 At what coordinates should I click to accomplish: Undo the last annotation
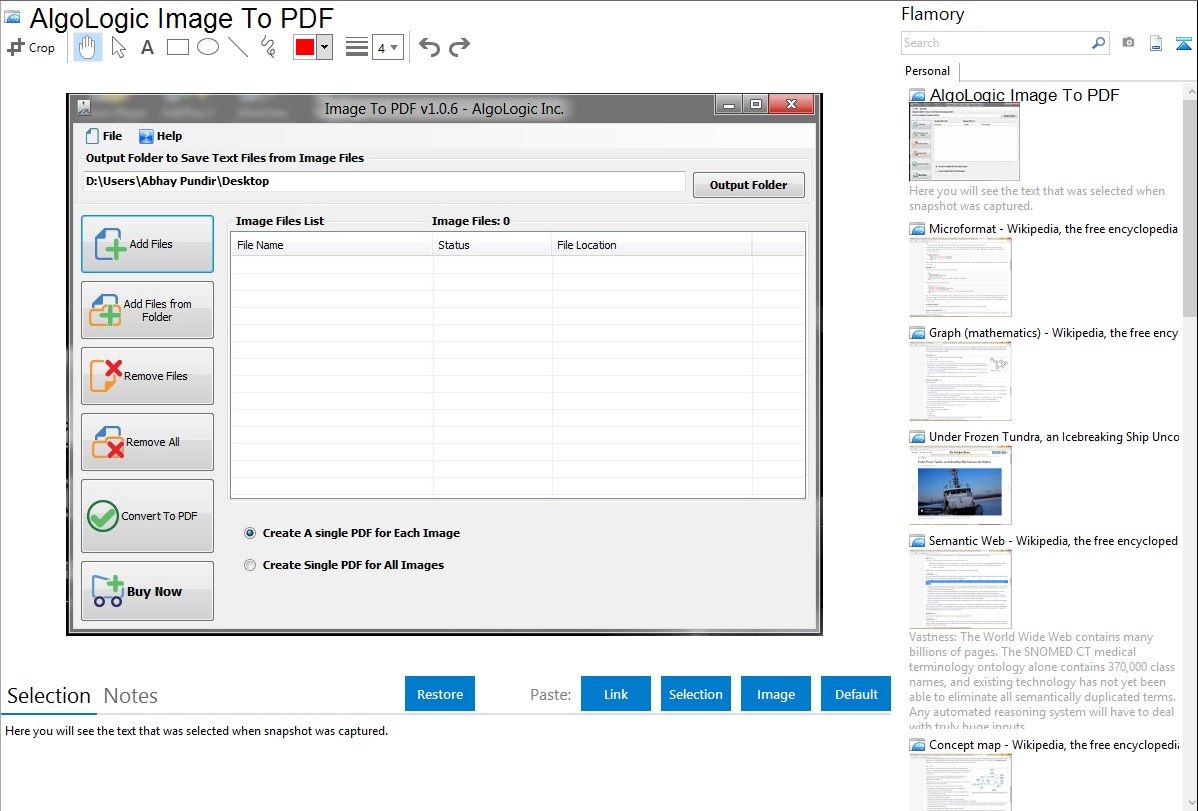(429, 47)
